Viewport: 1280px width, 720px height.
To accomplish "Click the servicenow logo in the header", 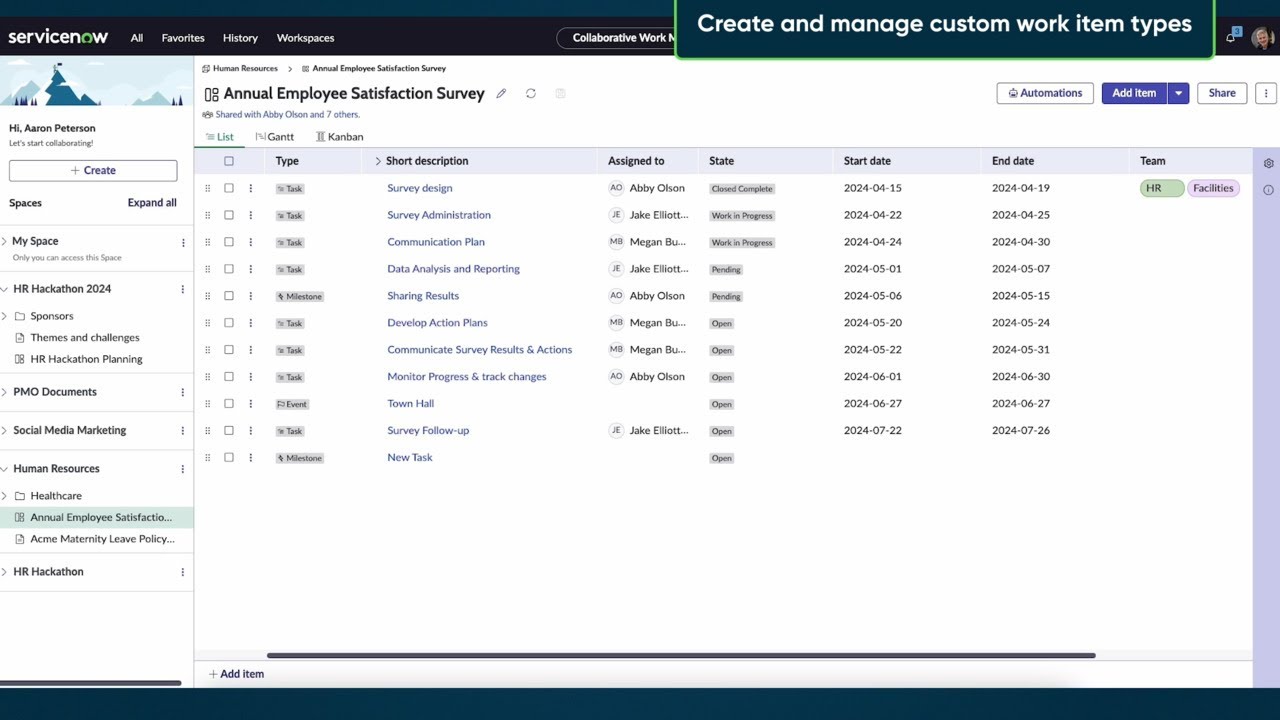I will click(58, 37).
